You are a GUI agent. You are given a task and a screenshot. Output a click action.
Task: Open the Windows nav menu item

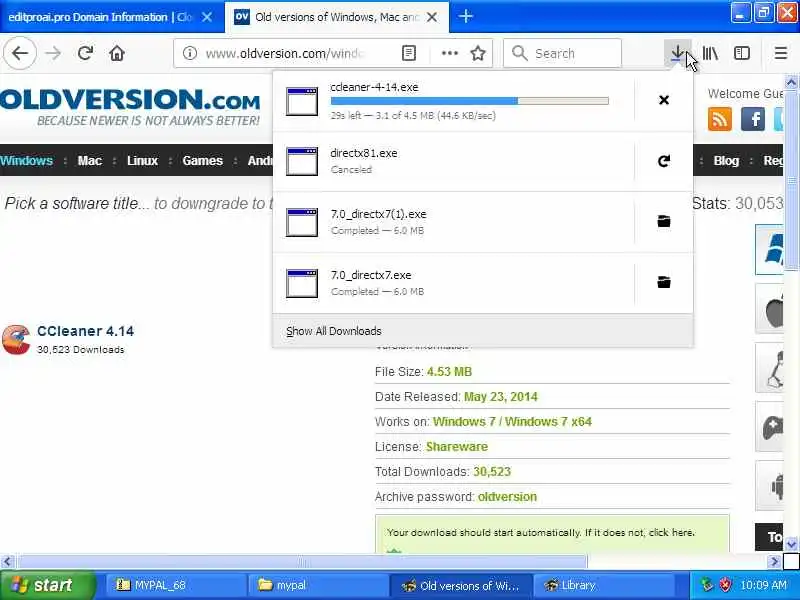(27, 161)
